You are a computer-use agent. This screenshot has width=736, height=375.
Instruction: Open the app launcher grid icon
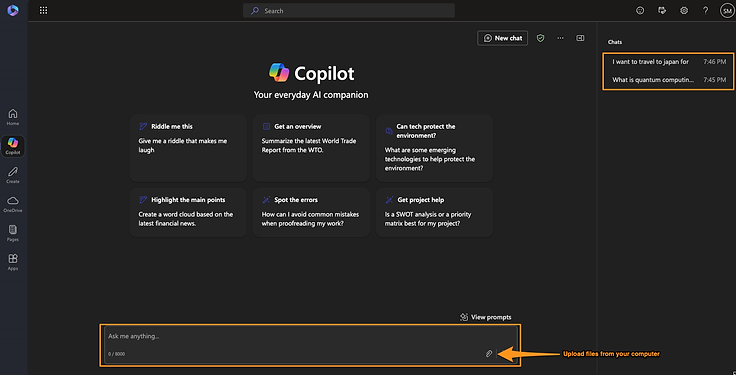(x=43, y=10)
